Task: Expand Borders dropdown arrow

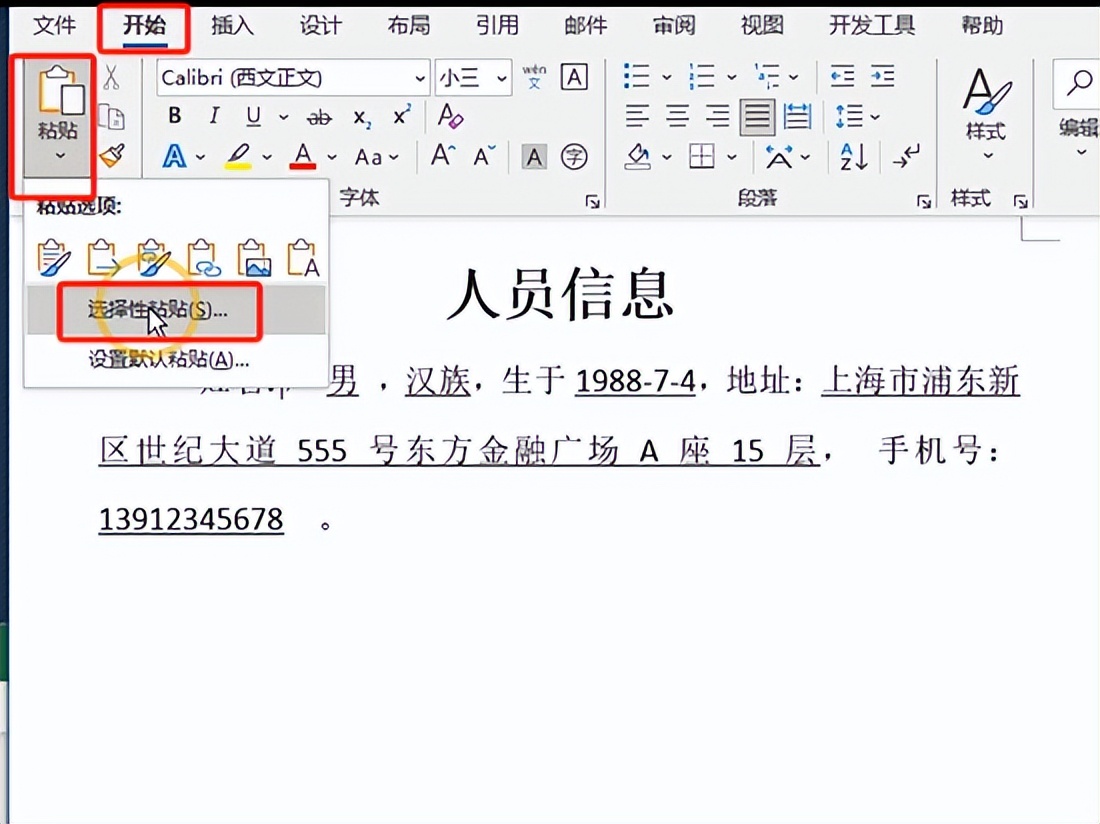Action: click(731, 158)
